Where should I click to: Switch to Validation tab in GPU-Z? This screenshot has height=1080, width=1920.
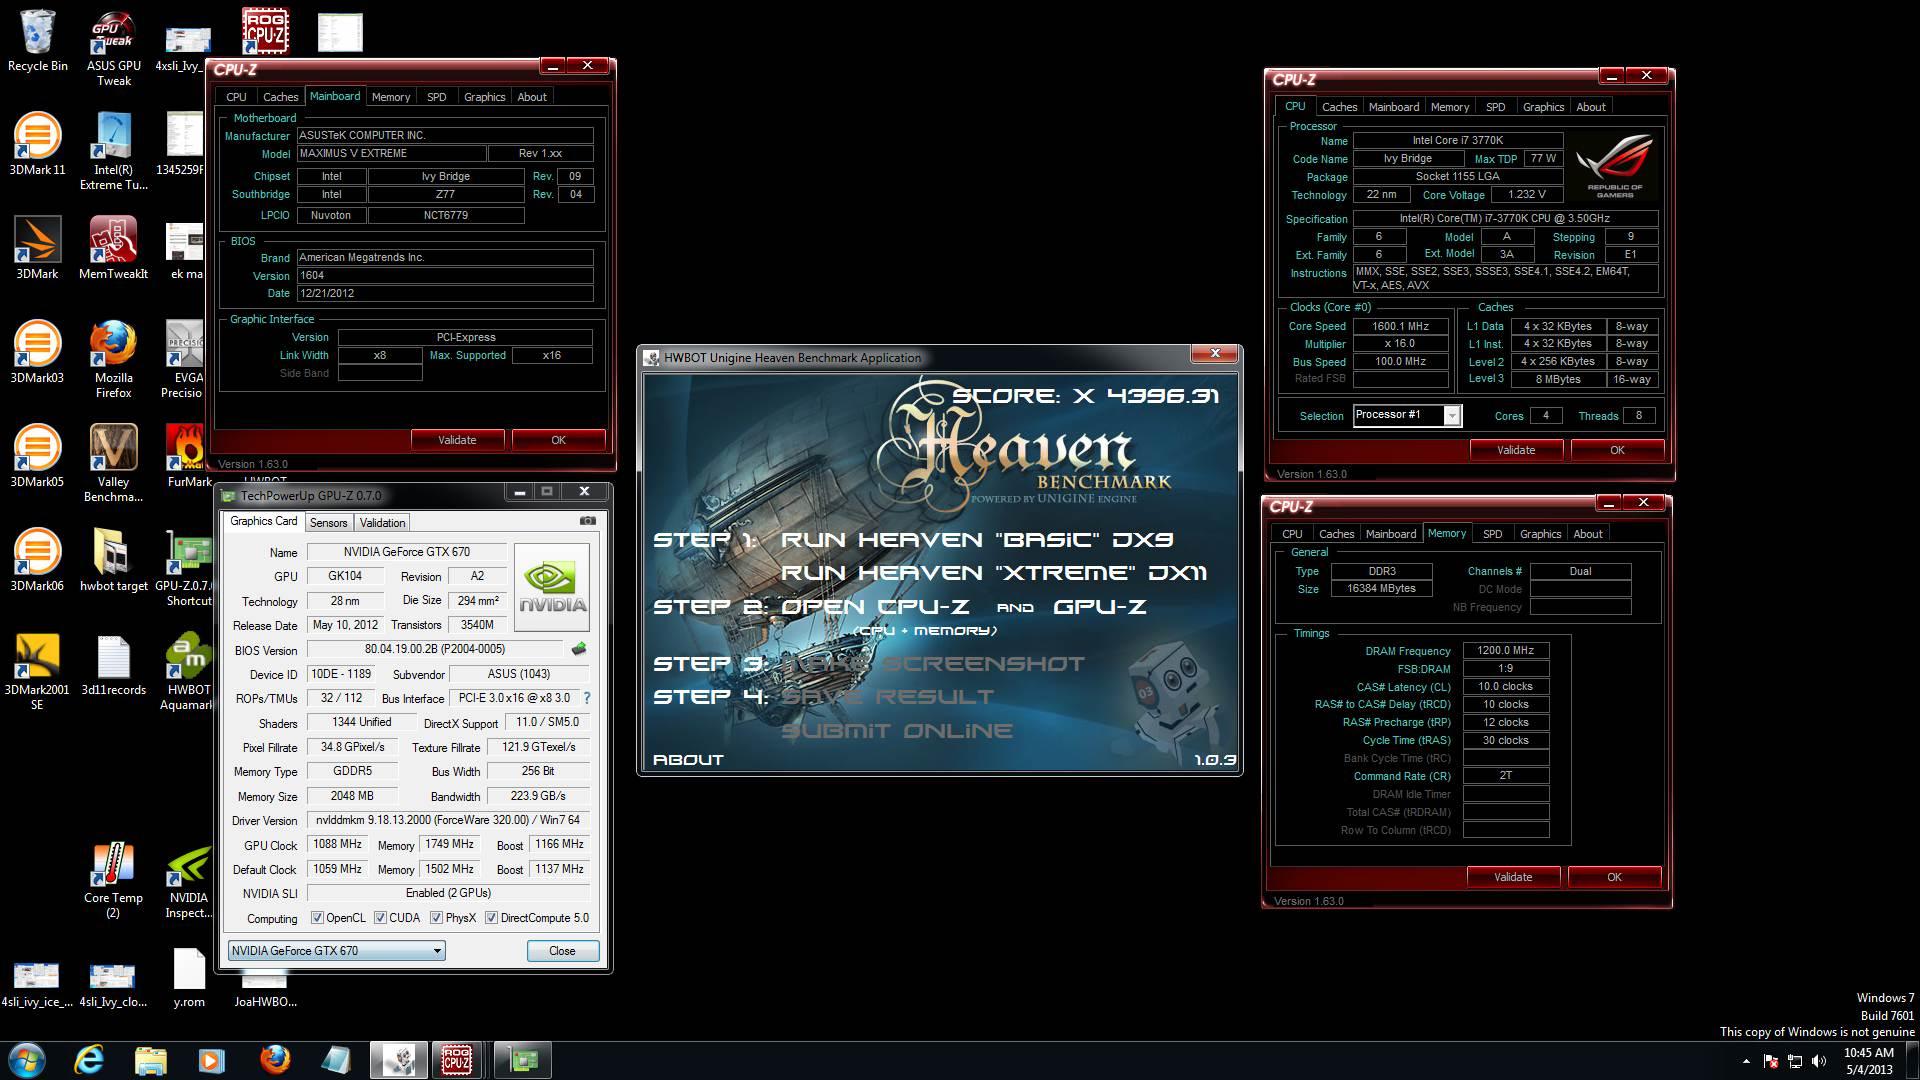[382, 522]
